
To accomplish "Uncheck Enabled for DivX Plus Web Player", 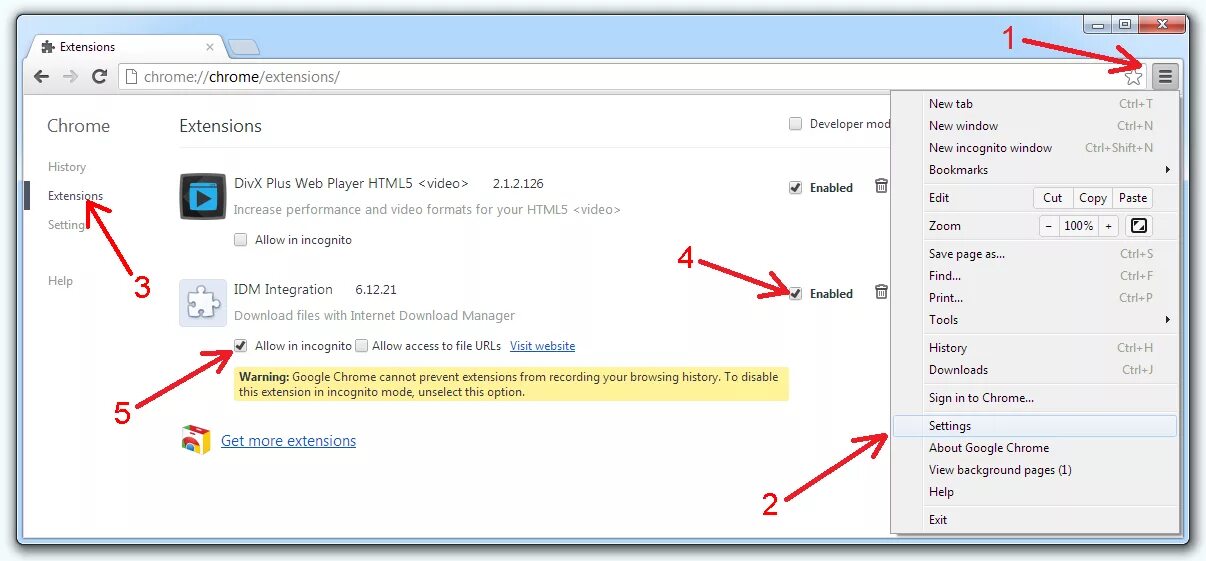I will point(796,187).
